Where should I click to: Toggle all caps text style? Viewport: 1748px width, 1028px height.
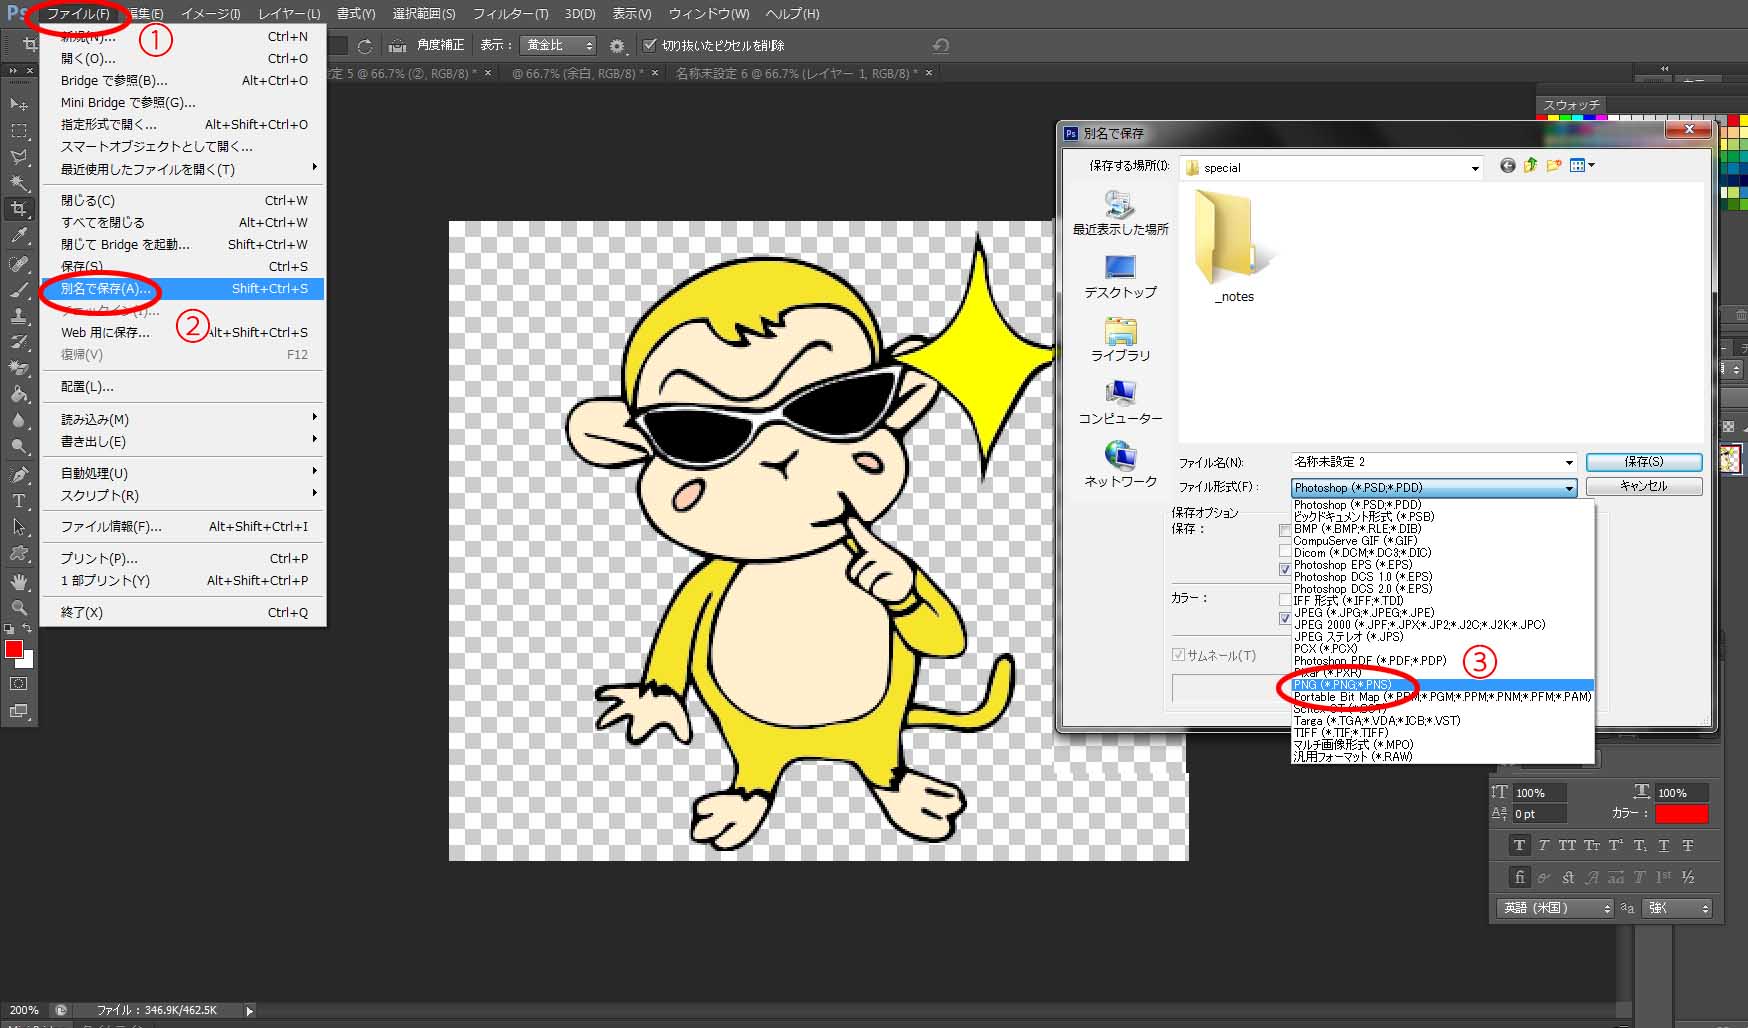(x=1567, y=846)
